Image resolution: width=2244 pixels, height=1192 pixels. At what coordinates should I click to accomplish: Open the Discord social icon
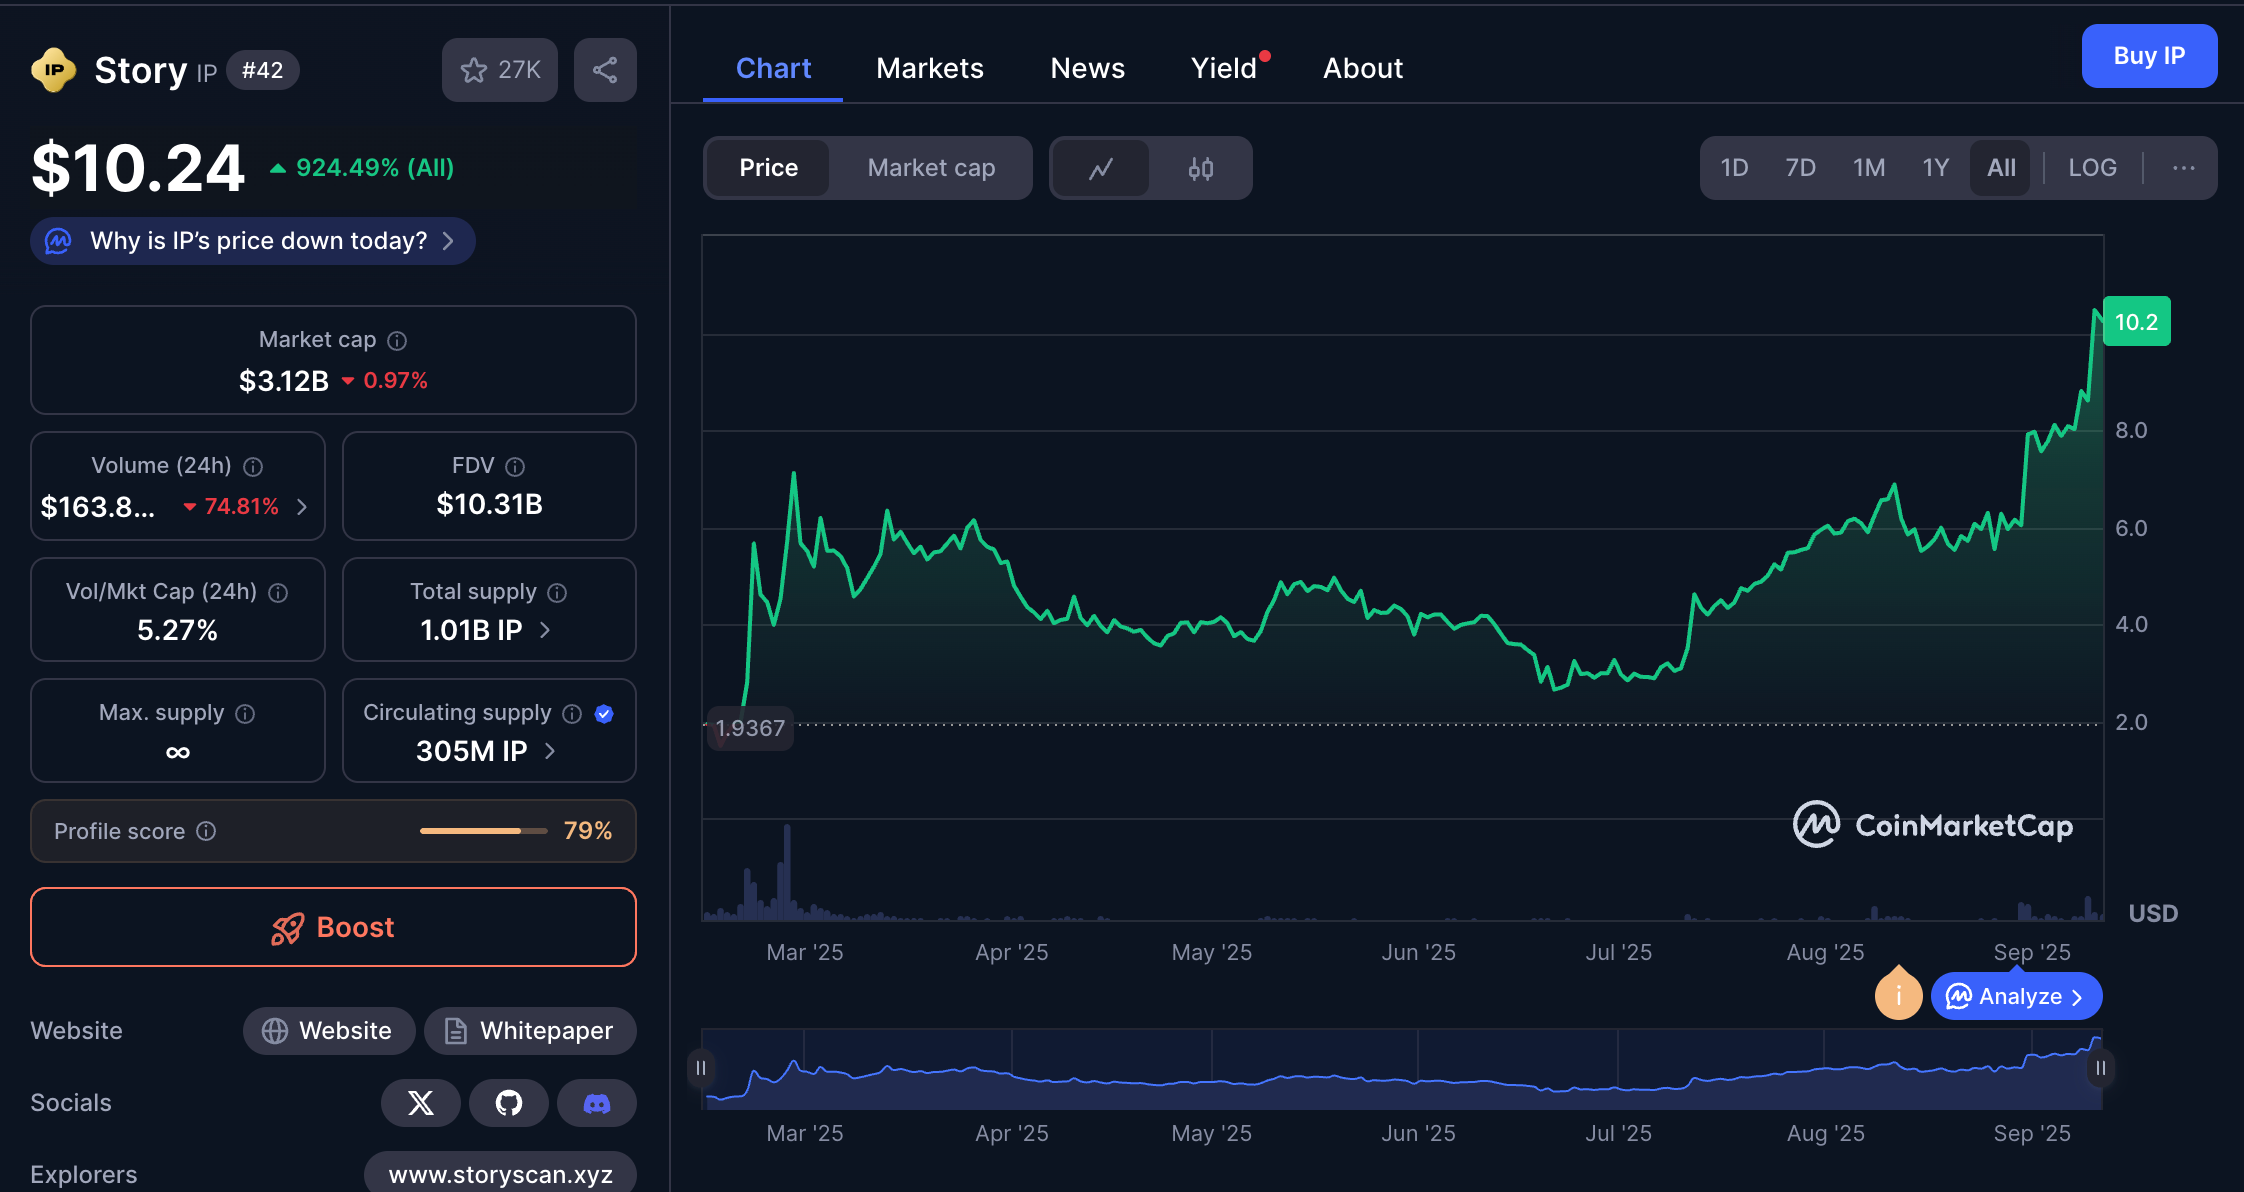pyautogui.click(x=597, y=1103)
